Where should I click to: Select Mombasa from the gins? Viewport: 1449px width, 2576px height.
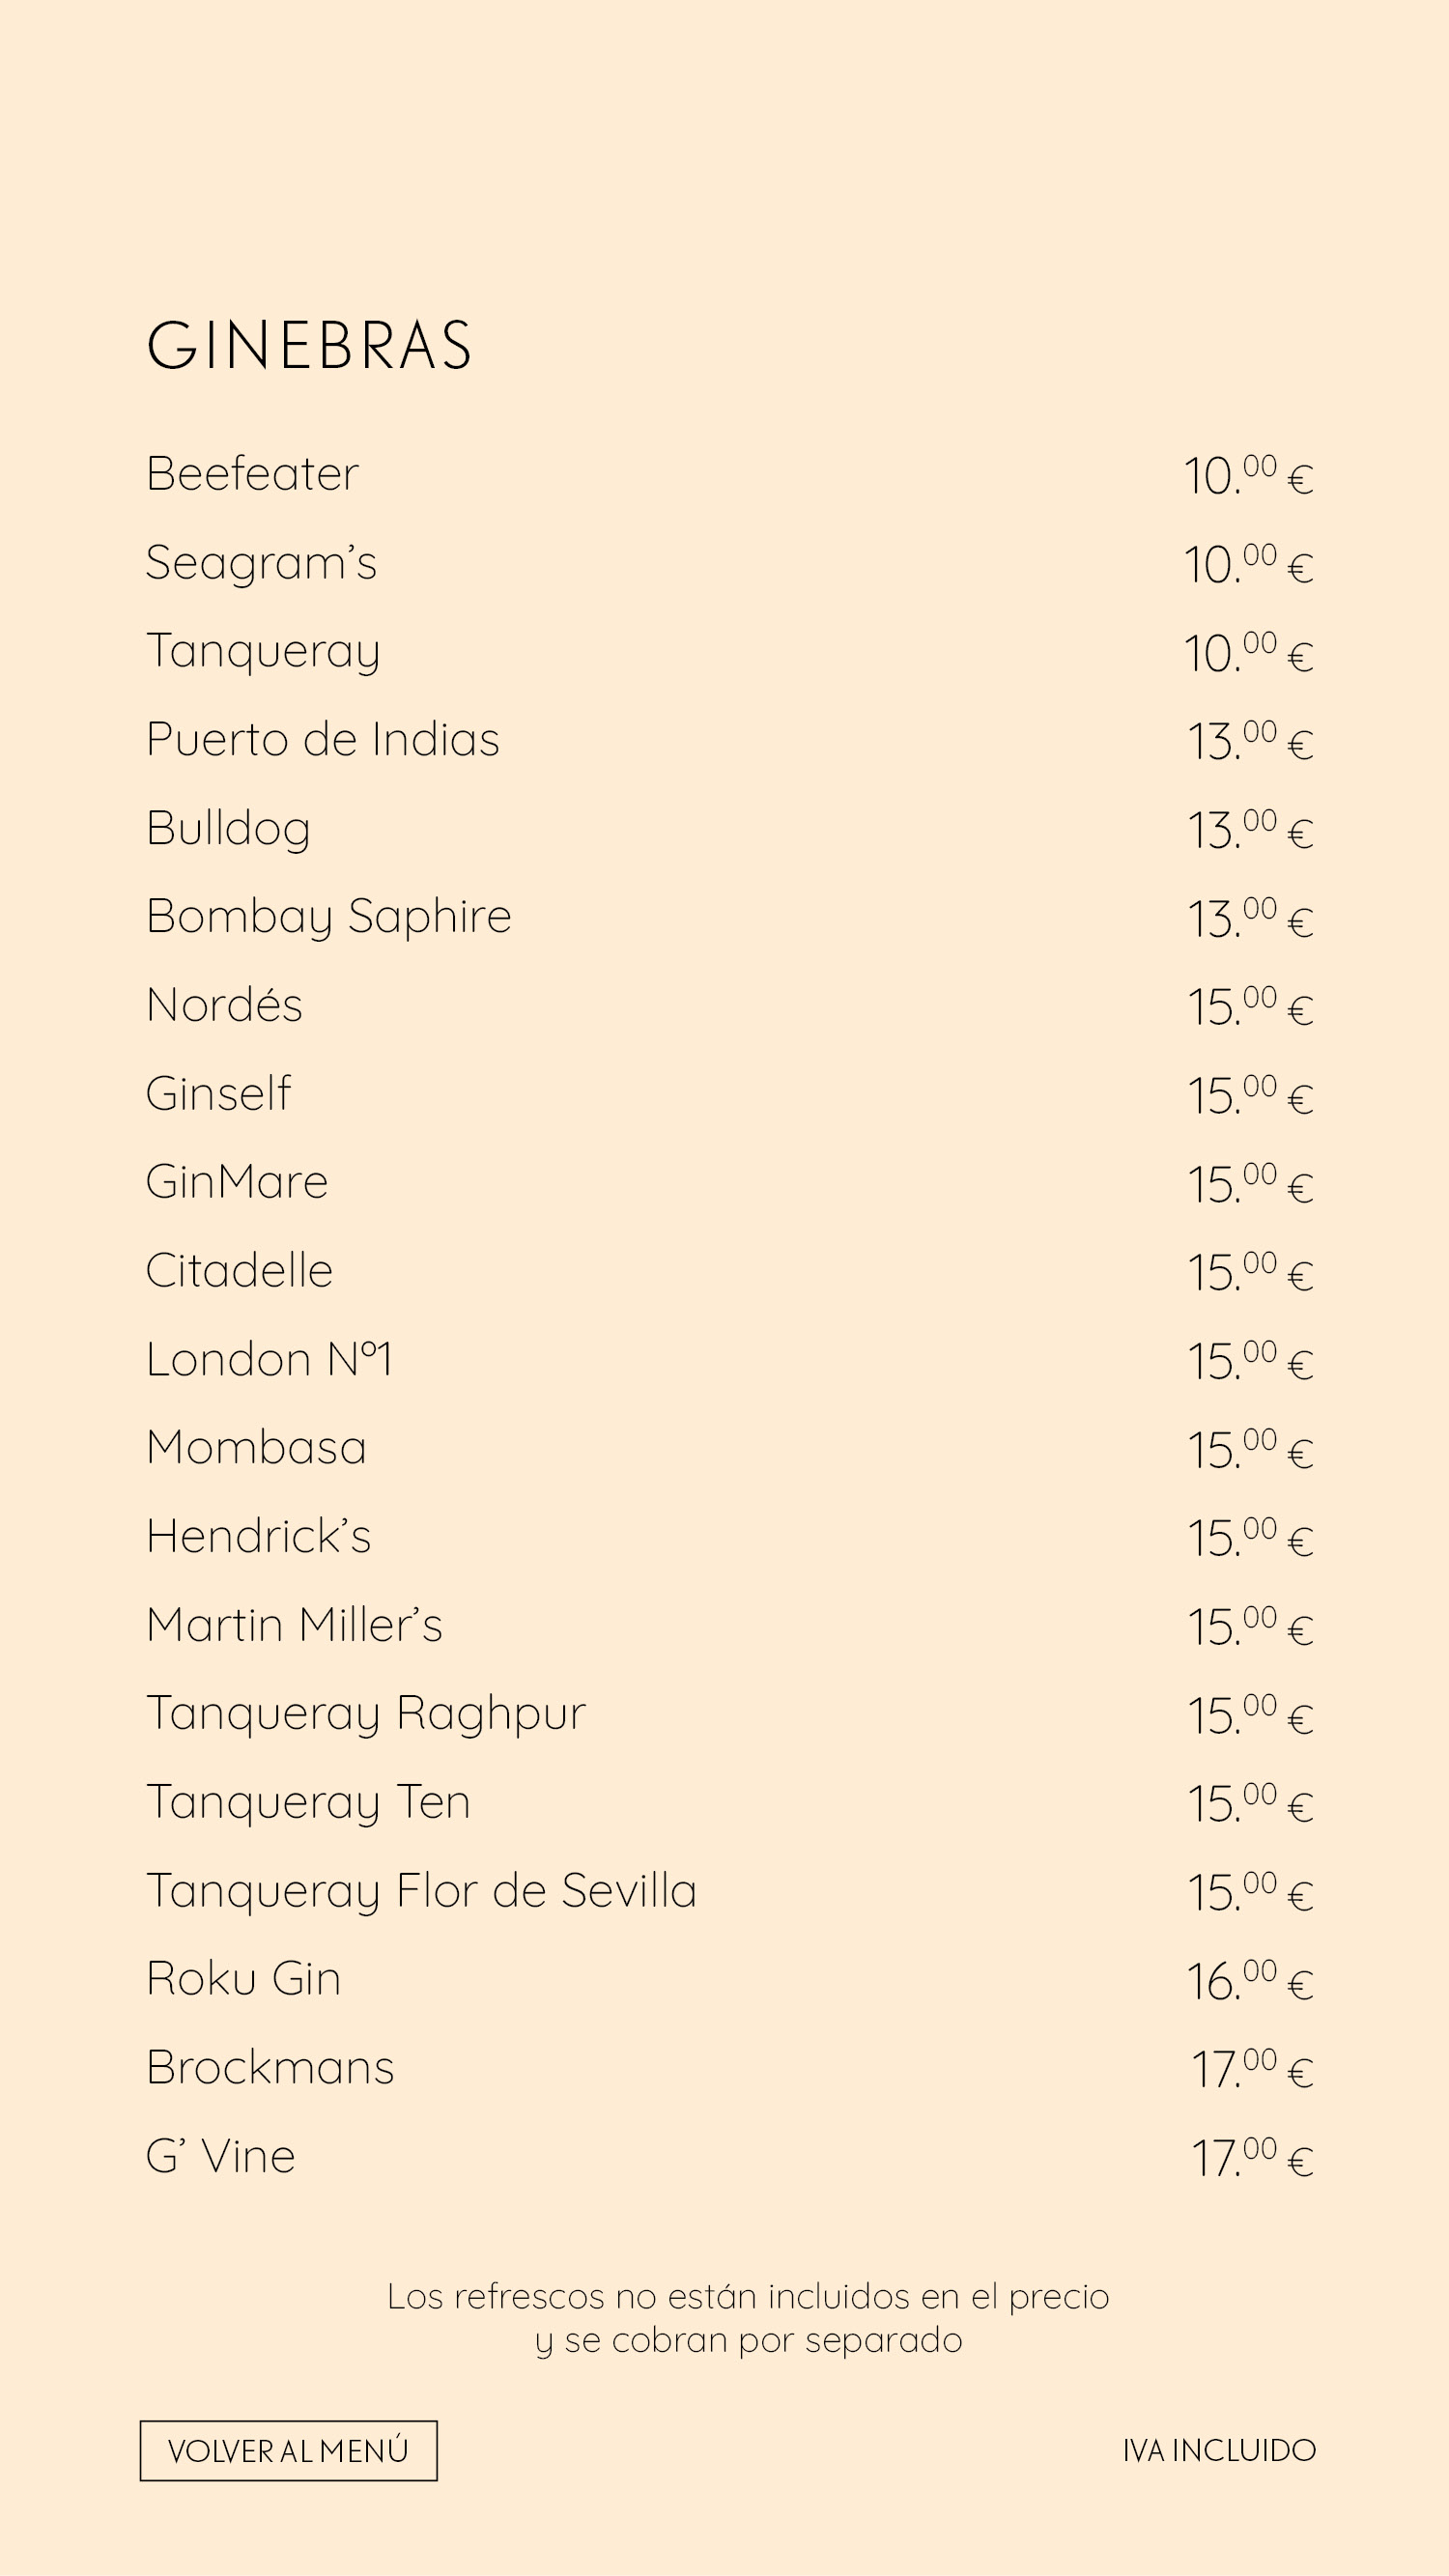coord(256,1448)
